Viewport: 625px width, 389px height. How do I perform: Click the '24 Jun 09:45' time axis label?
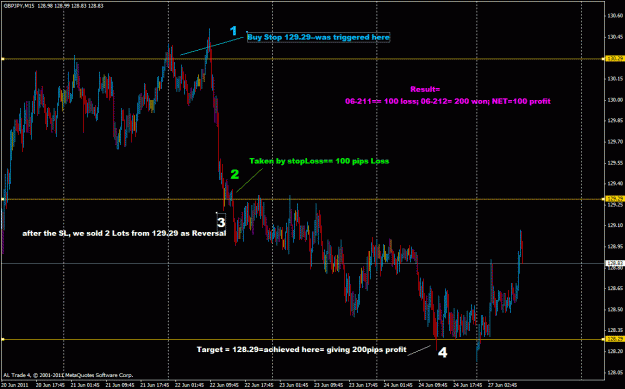[x=434, y=385]
